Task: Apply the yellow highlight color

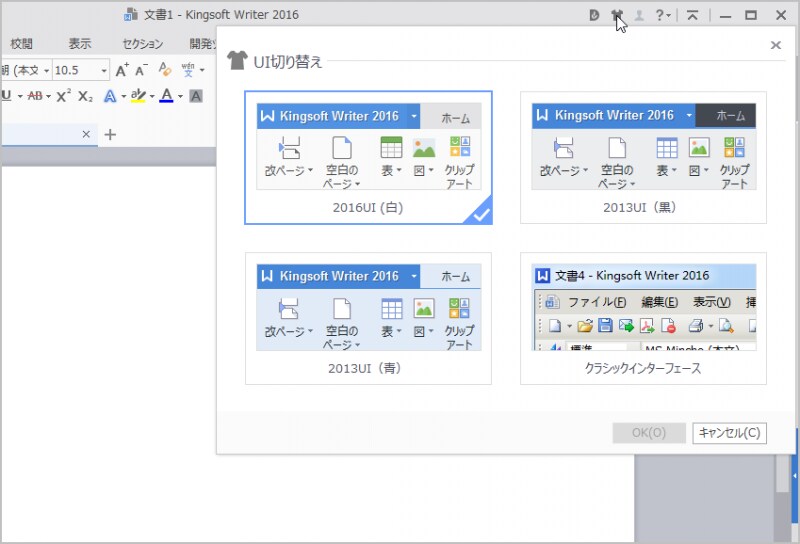Action: click(x=138, y=95)
